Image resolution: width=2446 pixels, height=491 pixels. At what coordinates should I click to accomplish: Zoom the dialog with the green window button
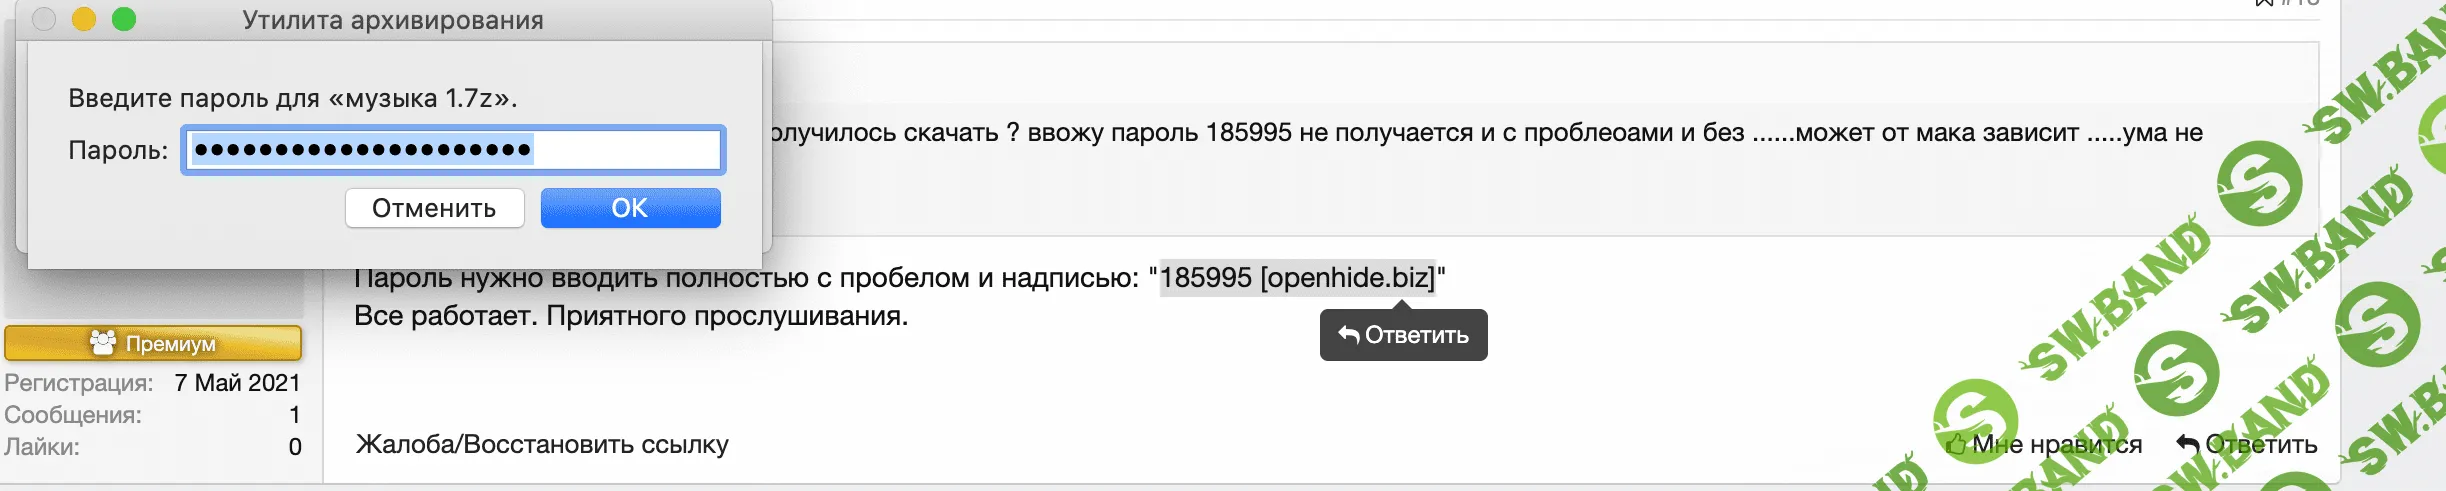tap(124, 19)
